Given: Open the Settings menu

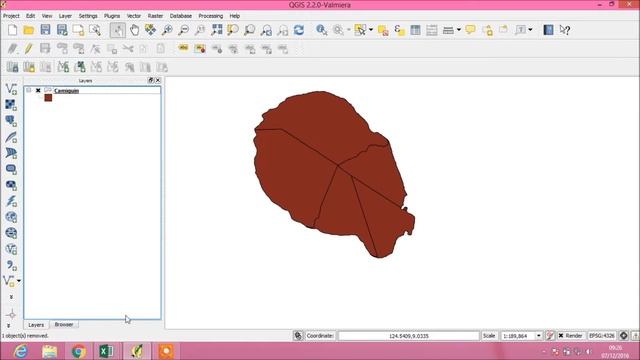Looking at the screenshot, I should [x=88, y=16].
